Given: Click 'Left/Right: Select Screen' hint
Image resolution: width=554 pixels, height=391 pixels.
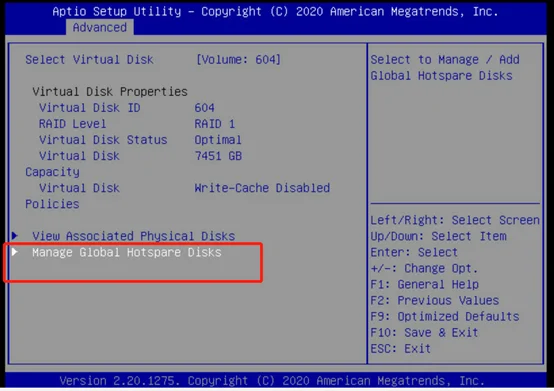Looking at the screenshot, I should tap(455, 220).
